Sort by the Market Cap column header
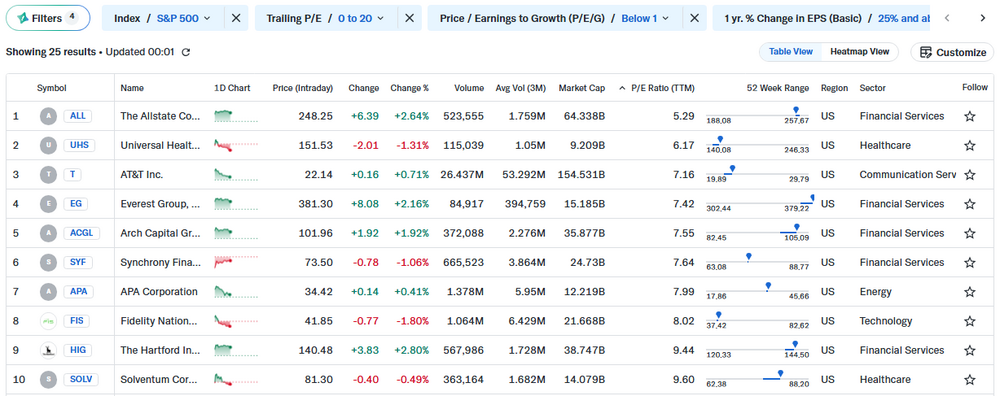The width and height of the screenshot is (1000, 396). [582, 88]
